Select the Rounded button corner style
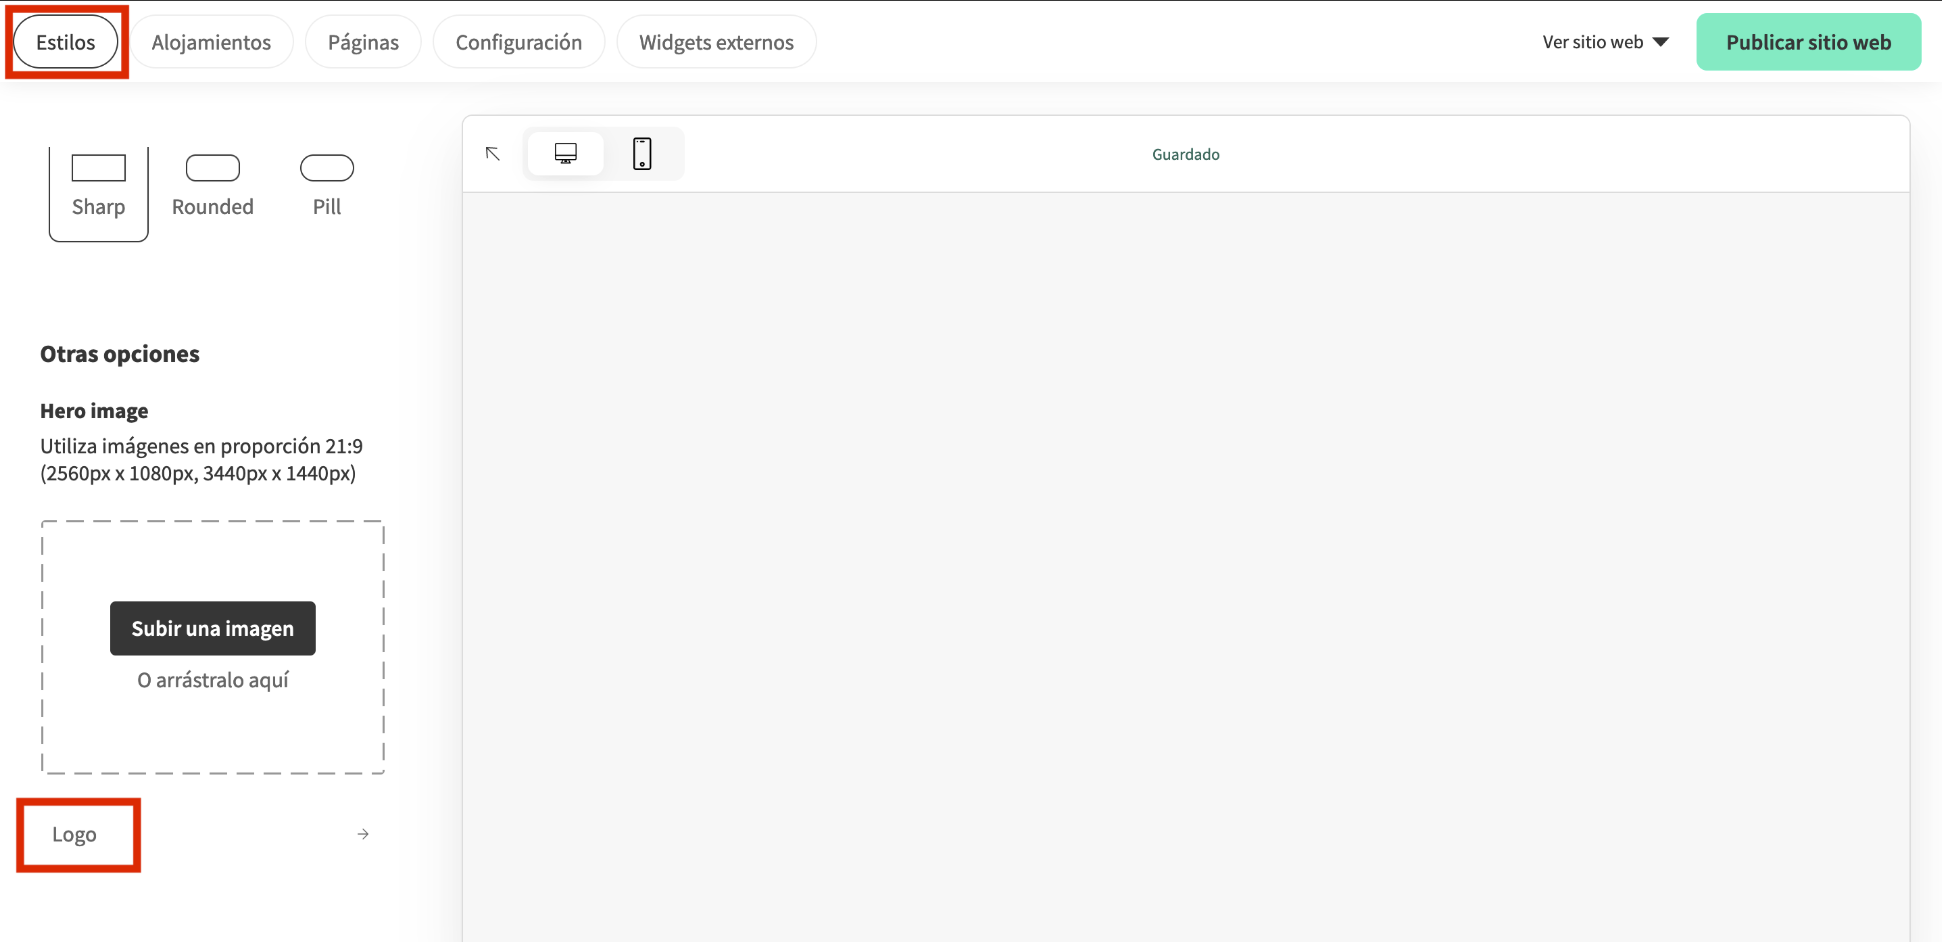This screenshot has width=1942, height=942. (x=212, y=185)
